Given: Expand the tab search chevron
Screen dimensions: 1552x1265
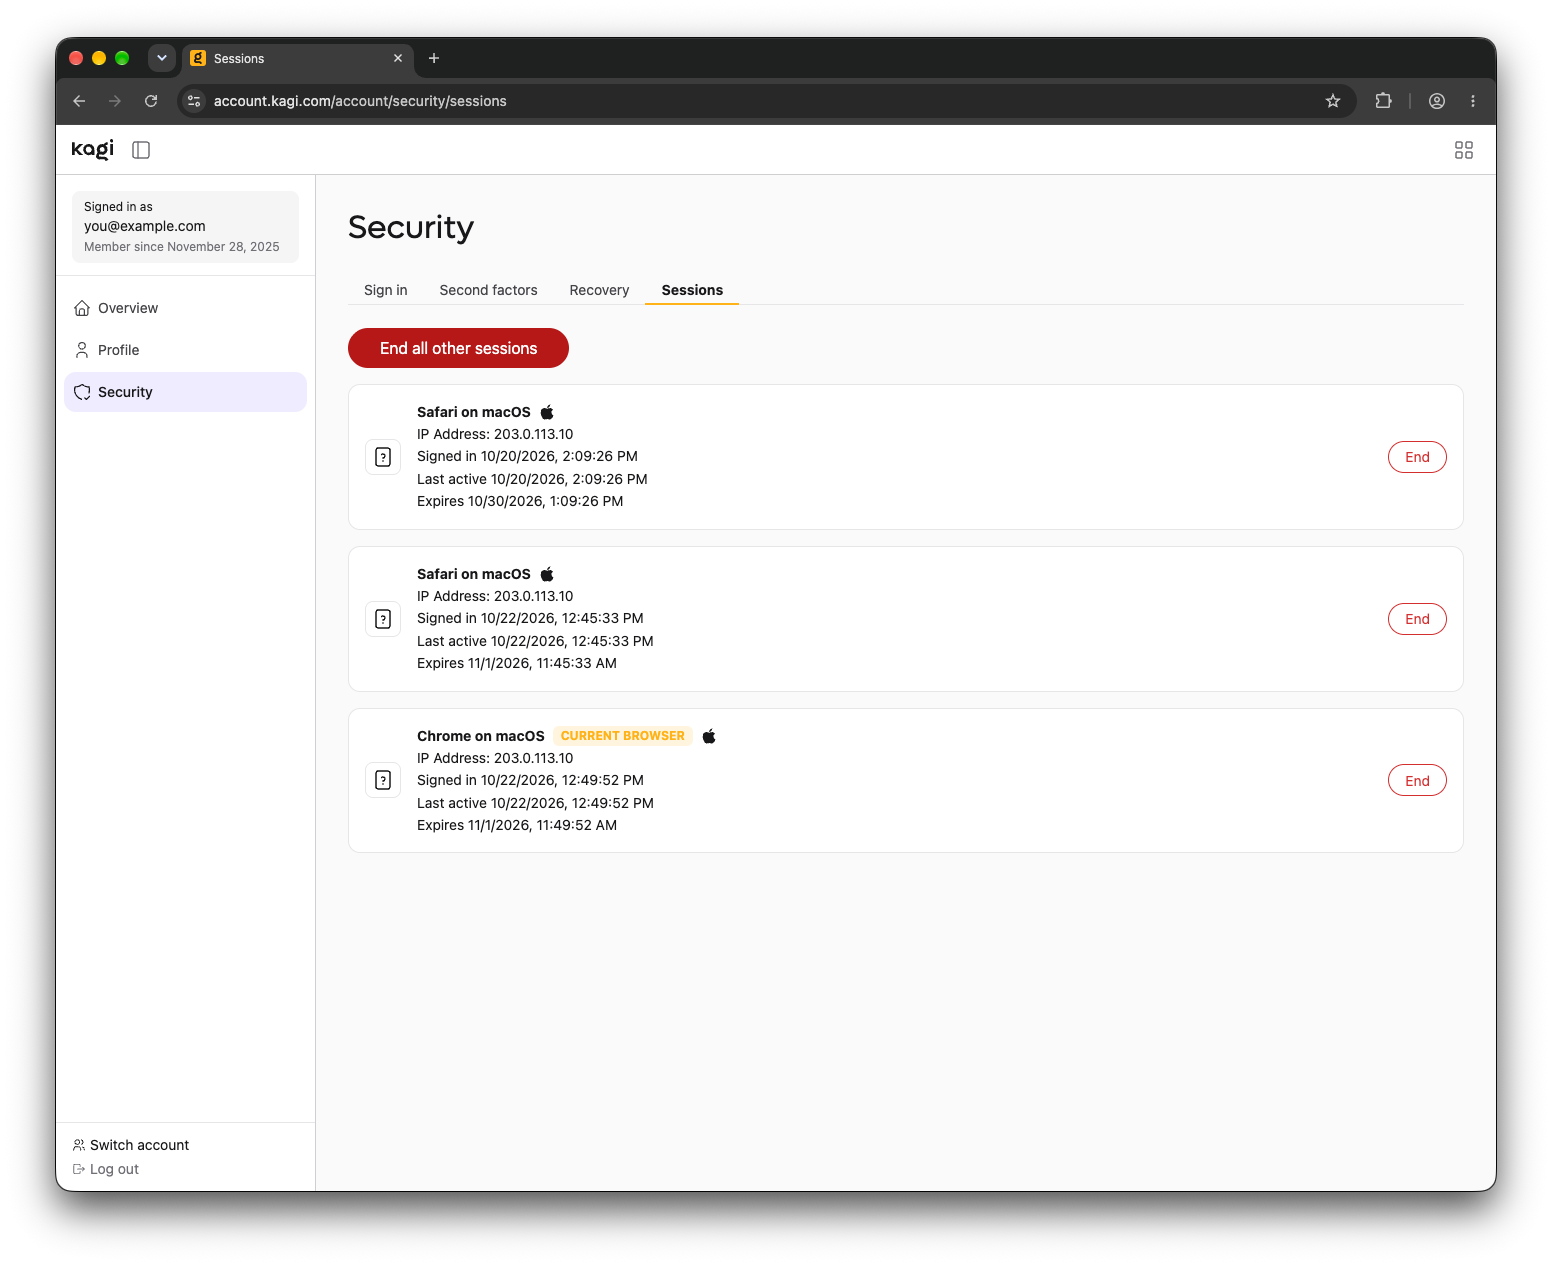Looking at the screenshot, I should (162, 58).
